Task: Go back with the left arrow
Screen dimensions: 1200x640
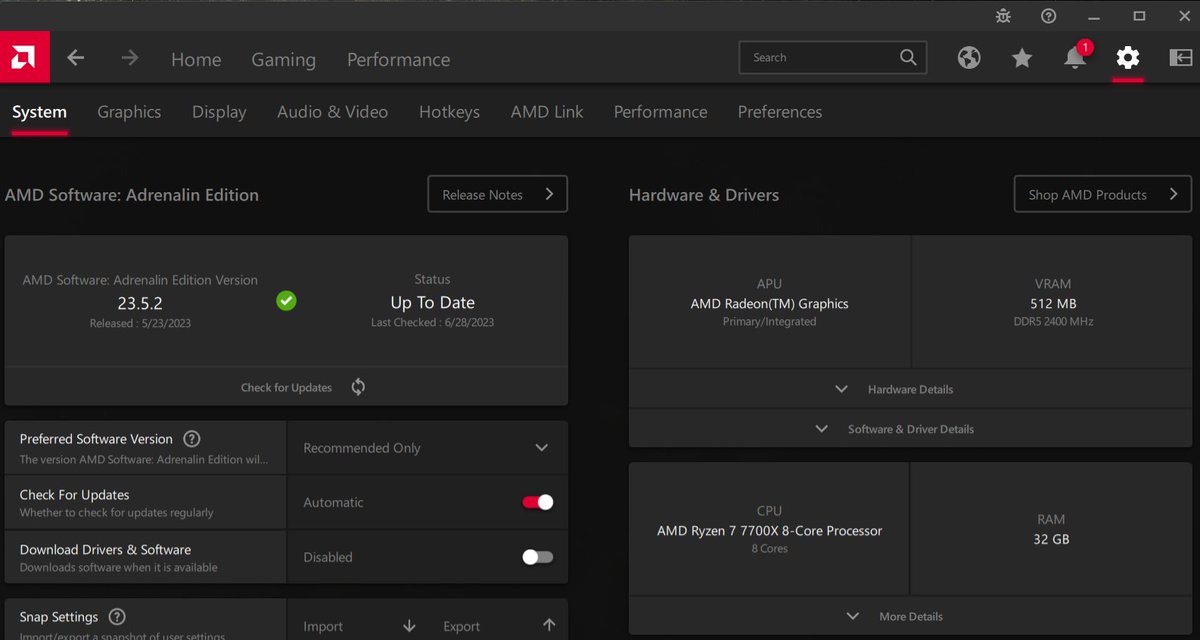Action: coord(76,58)
